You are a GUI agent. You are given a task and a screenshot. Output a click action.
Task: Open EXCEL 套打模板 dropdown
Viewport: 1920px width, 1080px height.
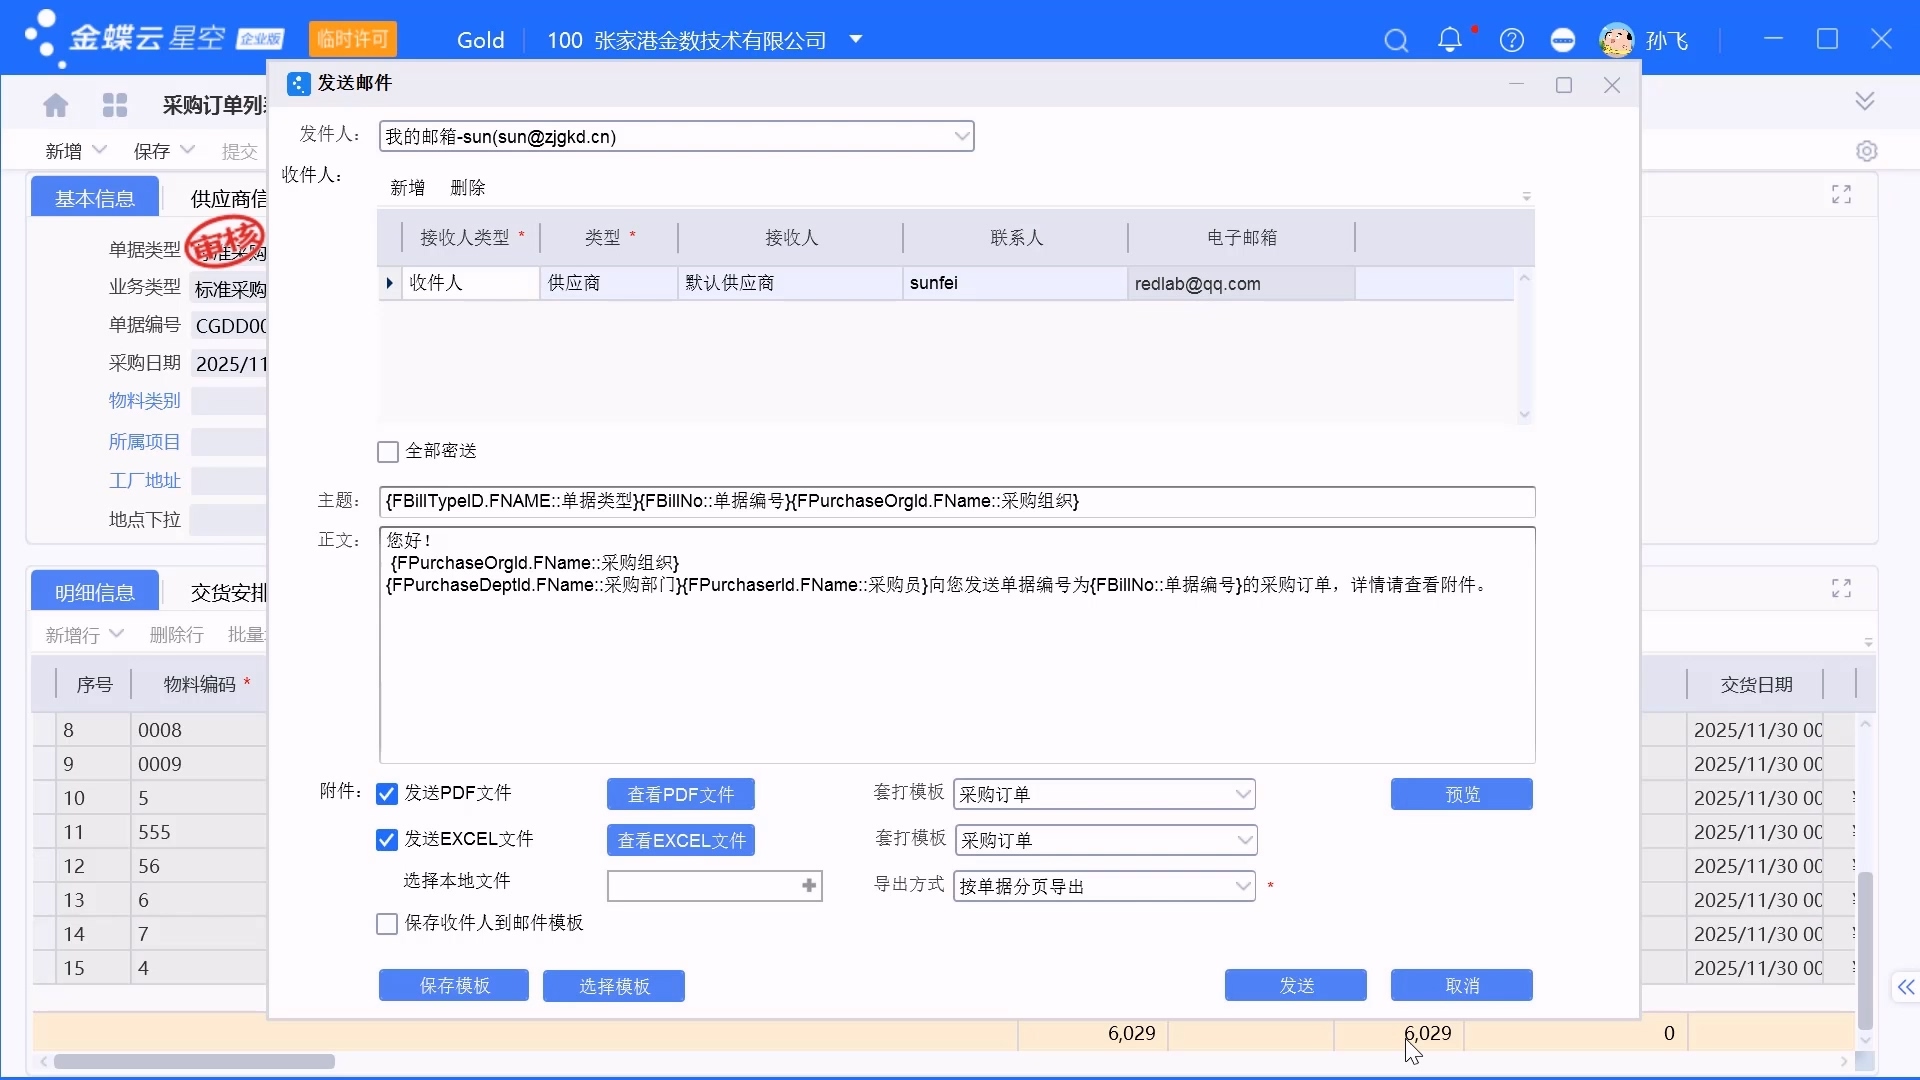click(1245, 840)
